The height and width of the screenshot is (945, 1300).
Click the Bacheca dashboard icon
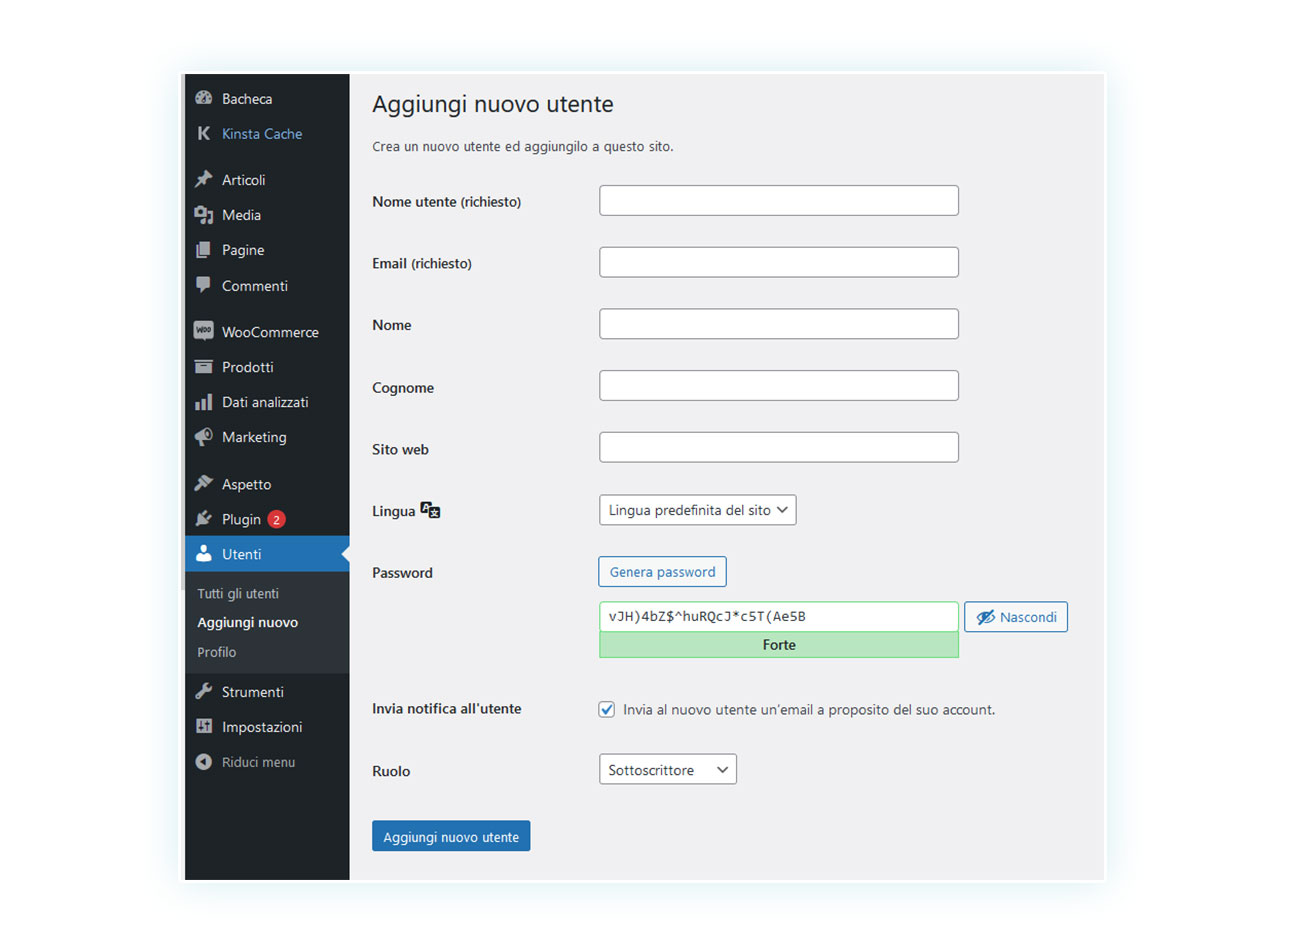pyautogui.click(x=204, y=98)
